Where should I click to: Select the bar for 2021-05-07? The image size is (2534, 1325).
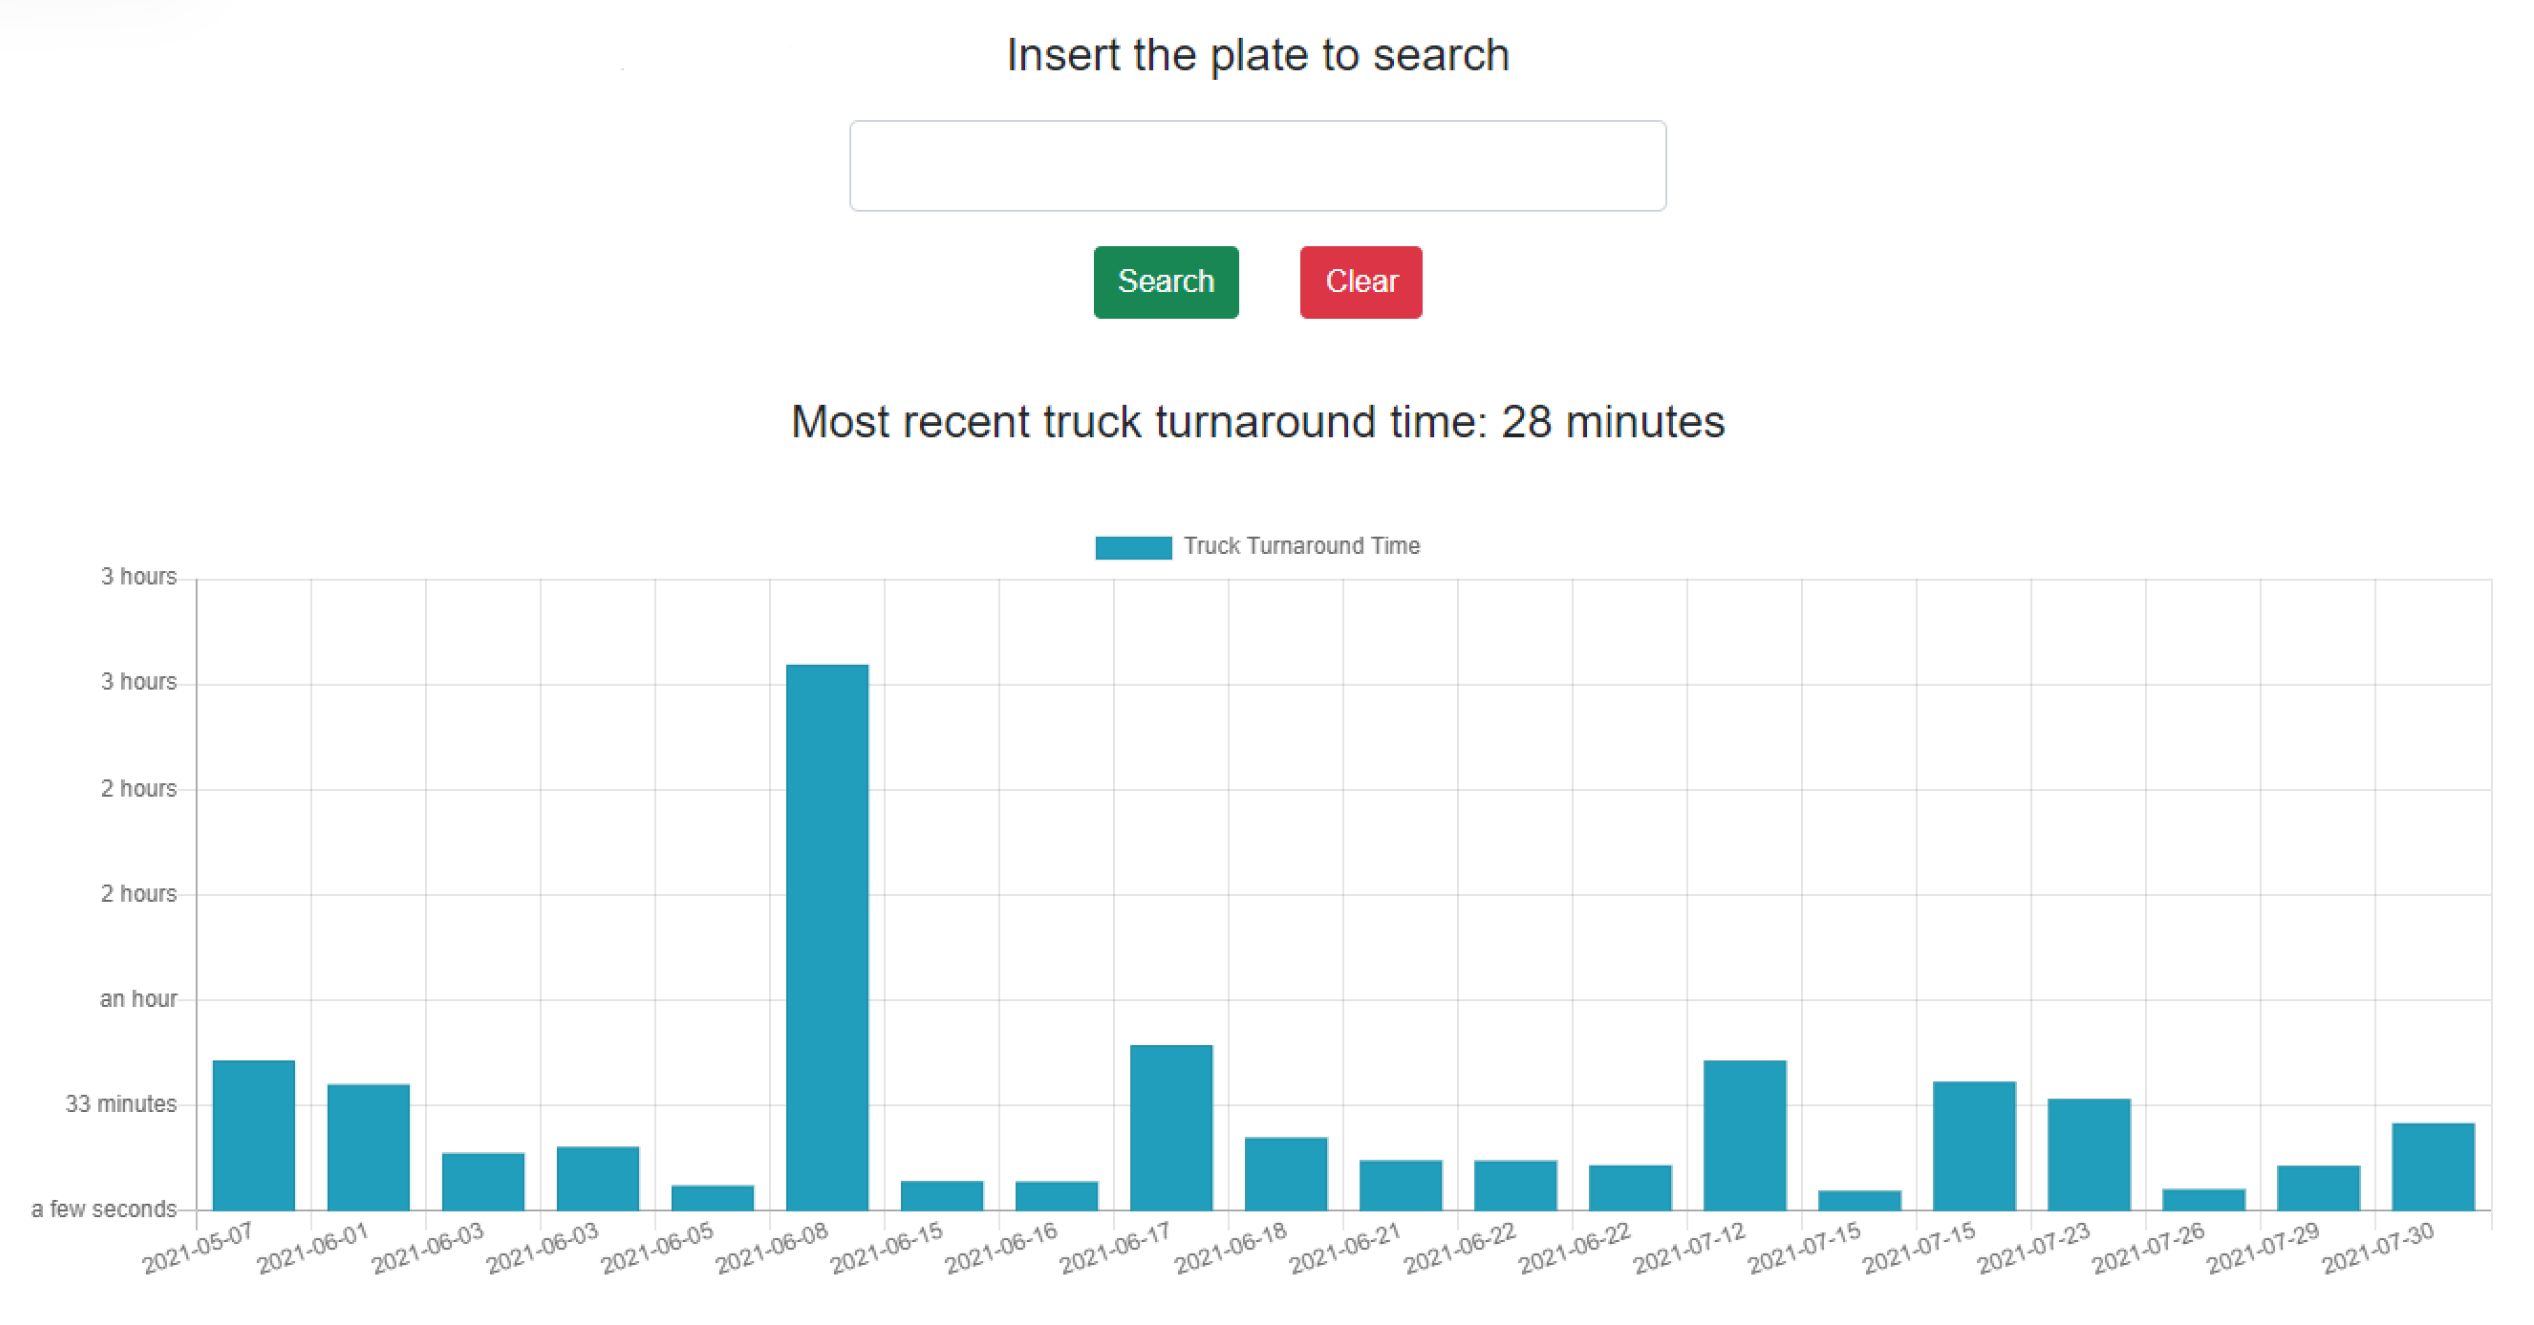pyautogui.click(x=253, y=1134)
